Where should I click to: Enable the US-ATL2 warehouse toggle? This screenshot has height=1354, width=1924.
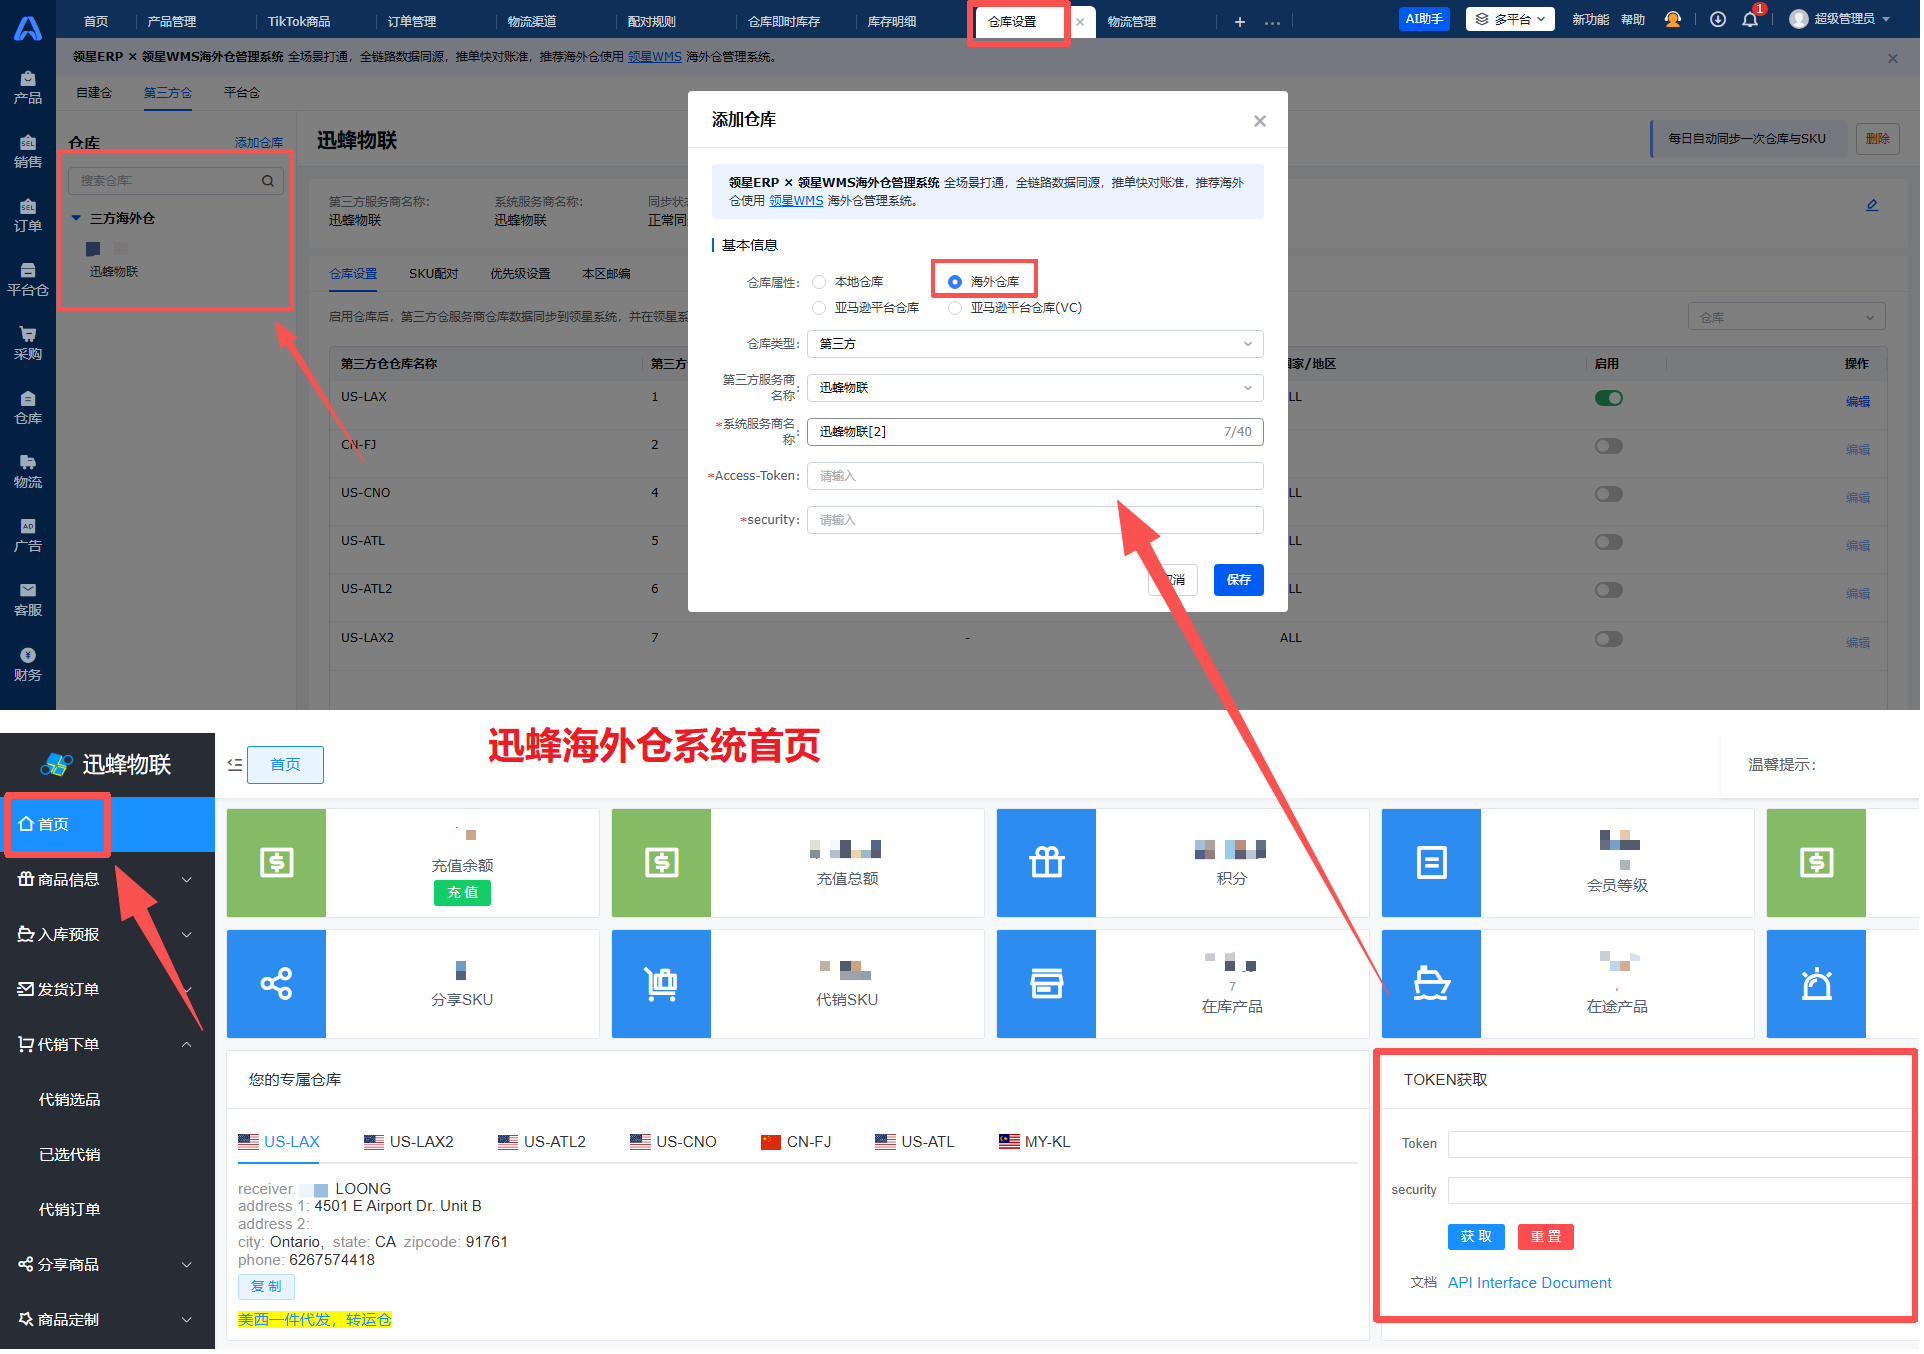tap(1609, 590)
